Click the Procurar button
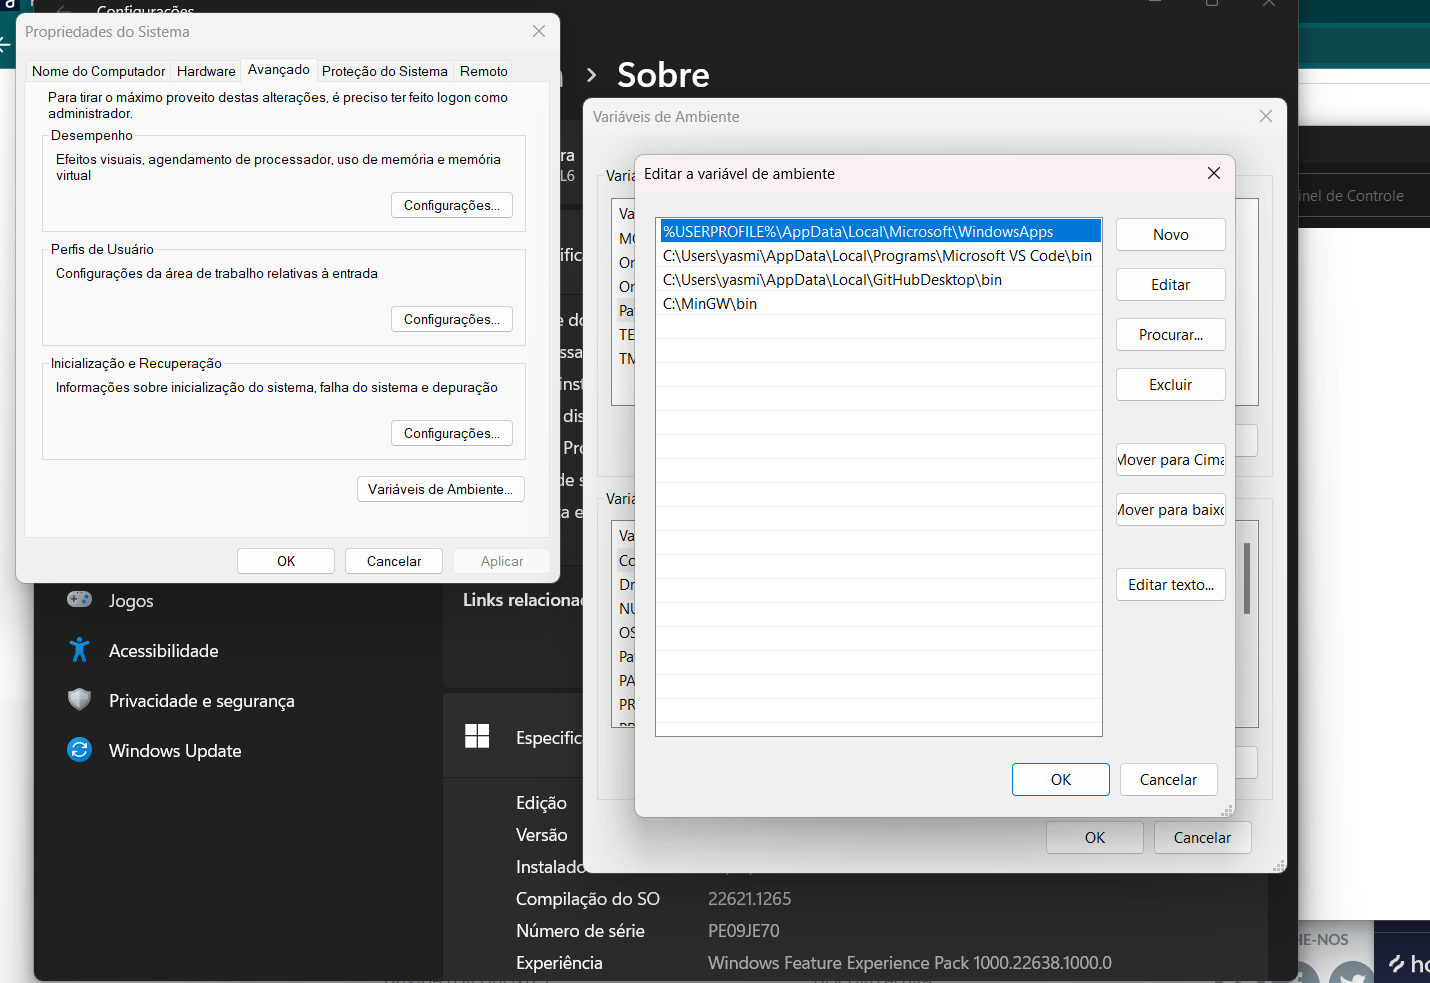 1171,335
